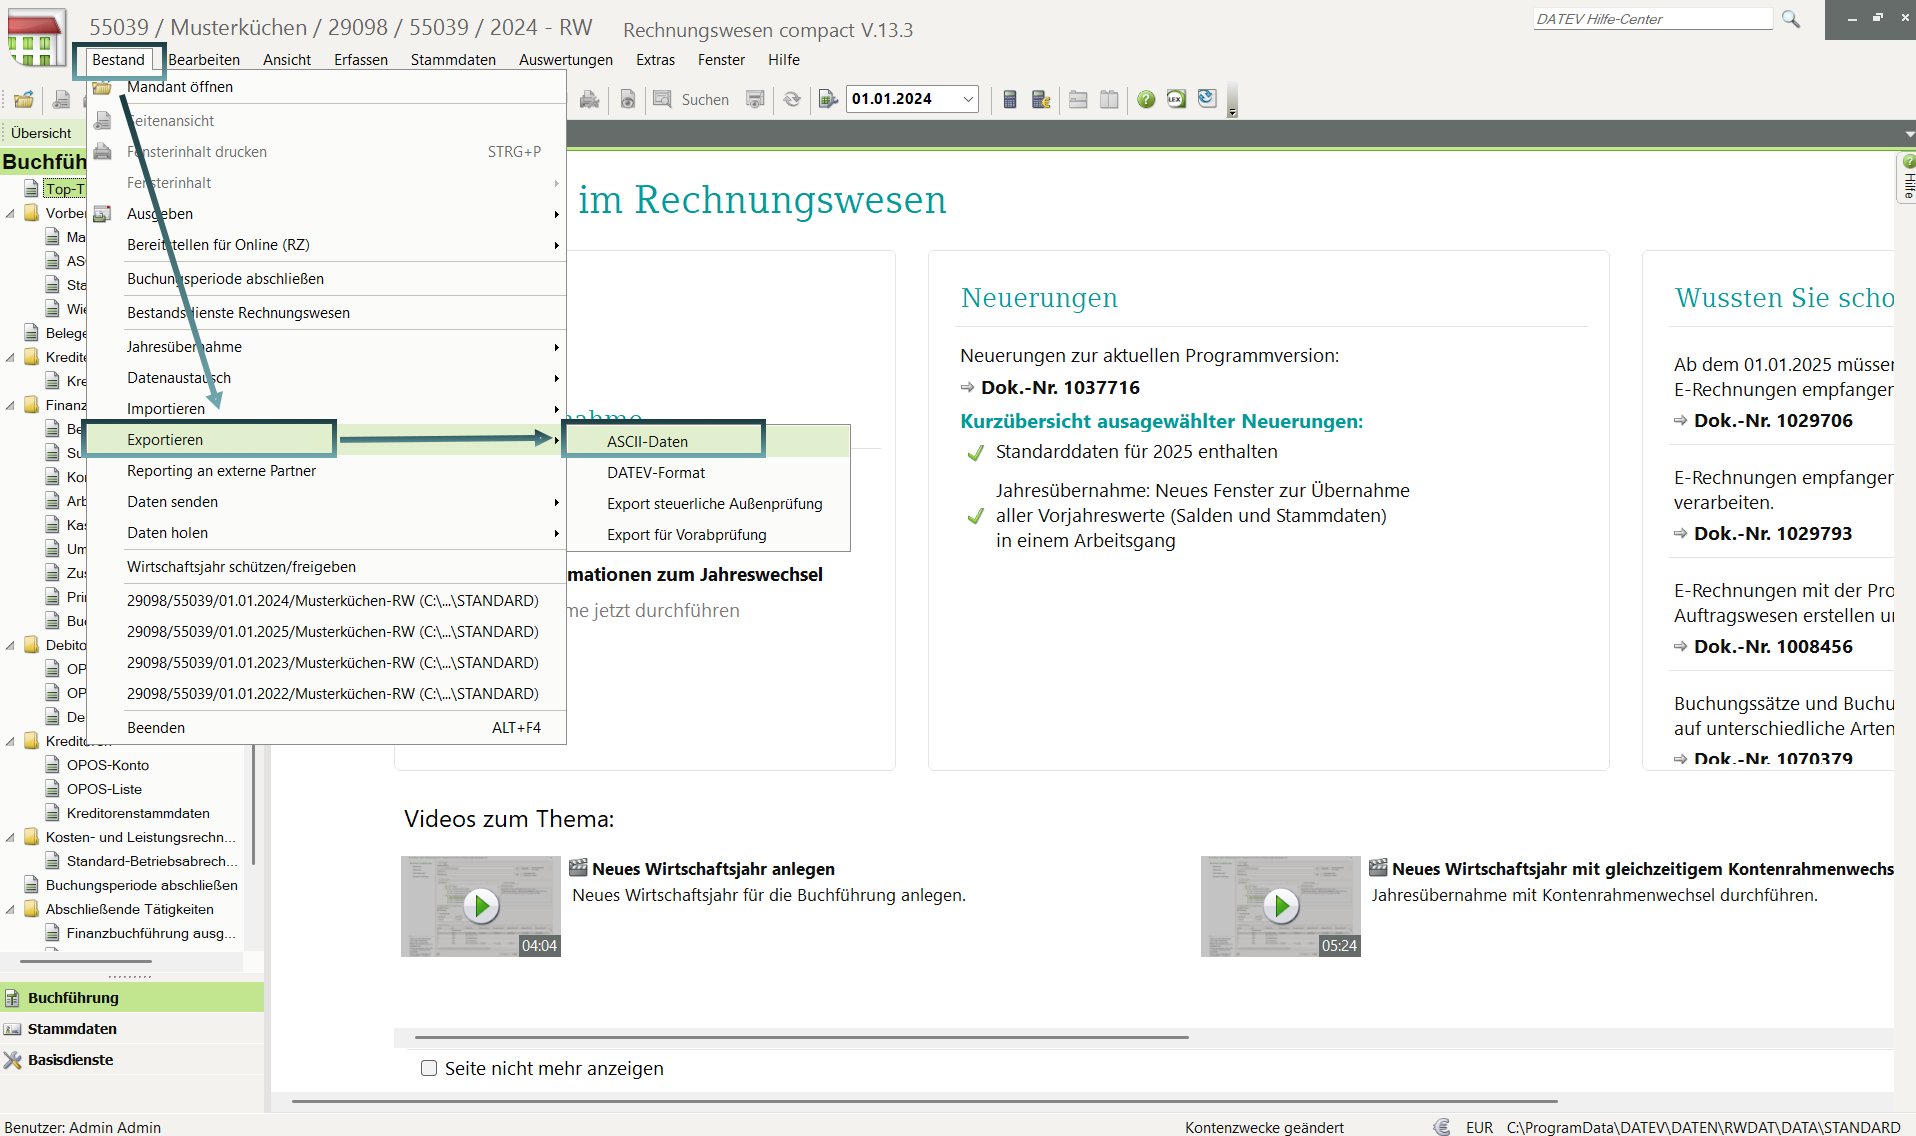Select the Excel export toolbar icon
This screenshot has width=1916, height=1136.
[x=827, y=99]
